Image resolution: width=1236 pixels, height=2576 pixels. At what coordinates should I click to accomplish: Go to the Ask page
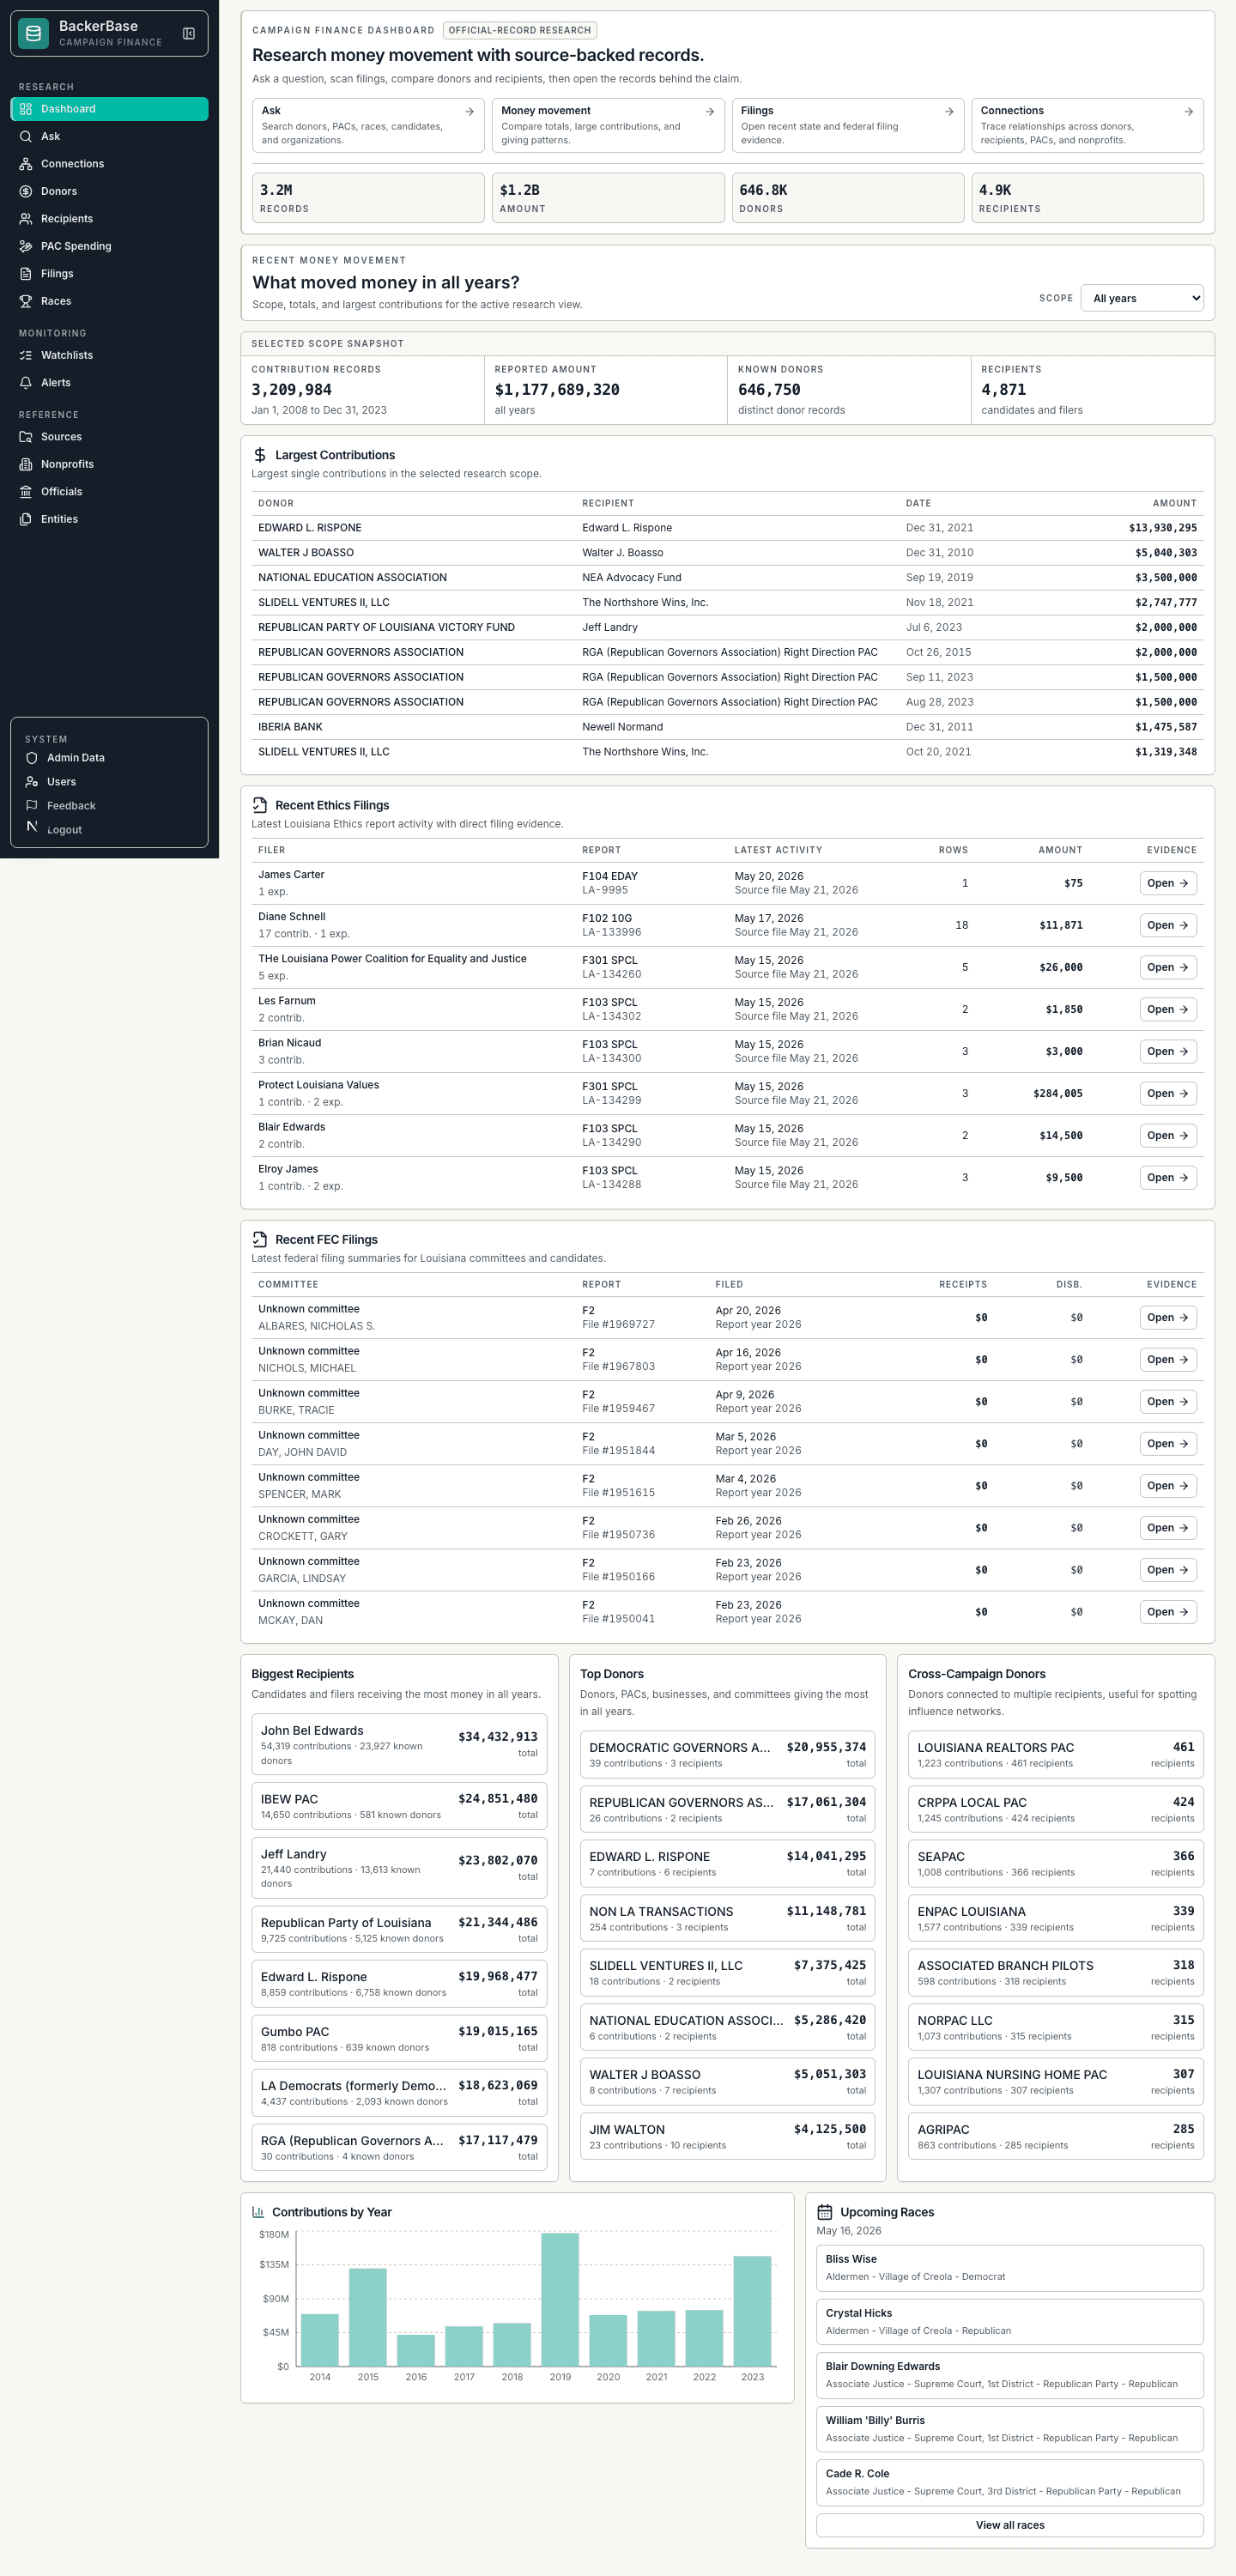click(x=109, y=136)
